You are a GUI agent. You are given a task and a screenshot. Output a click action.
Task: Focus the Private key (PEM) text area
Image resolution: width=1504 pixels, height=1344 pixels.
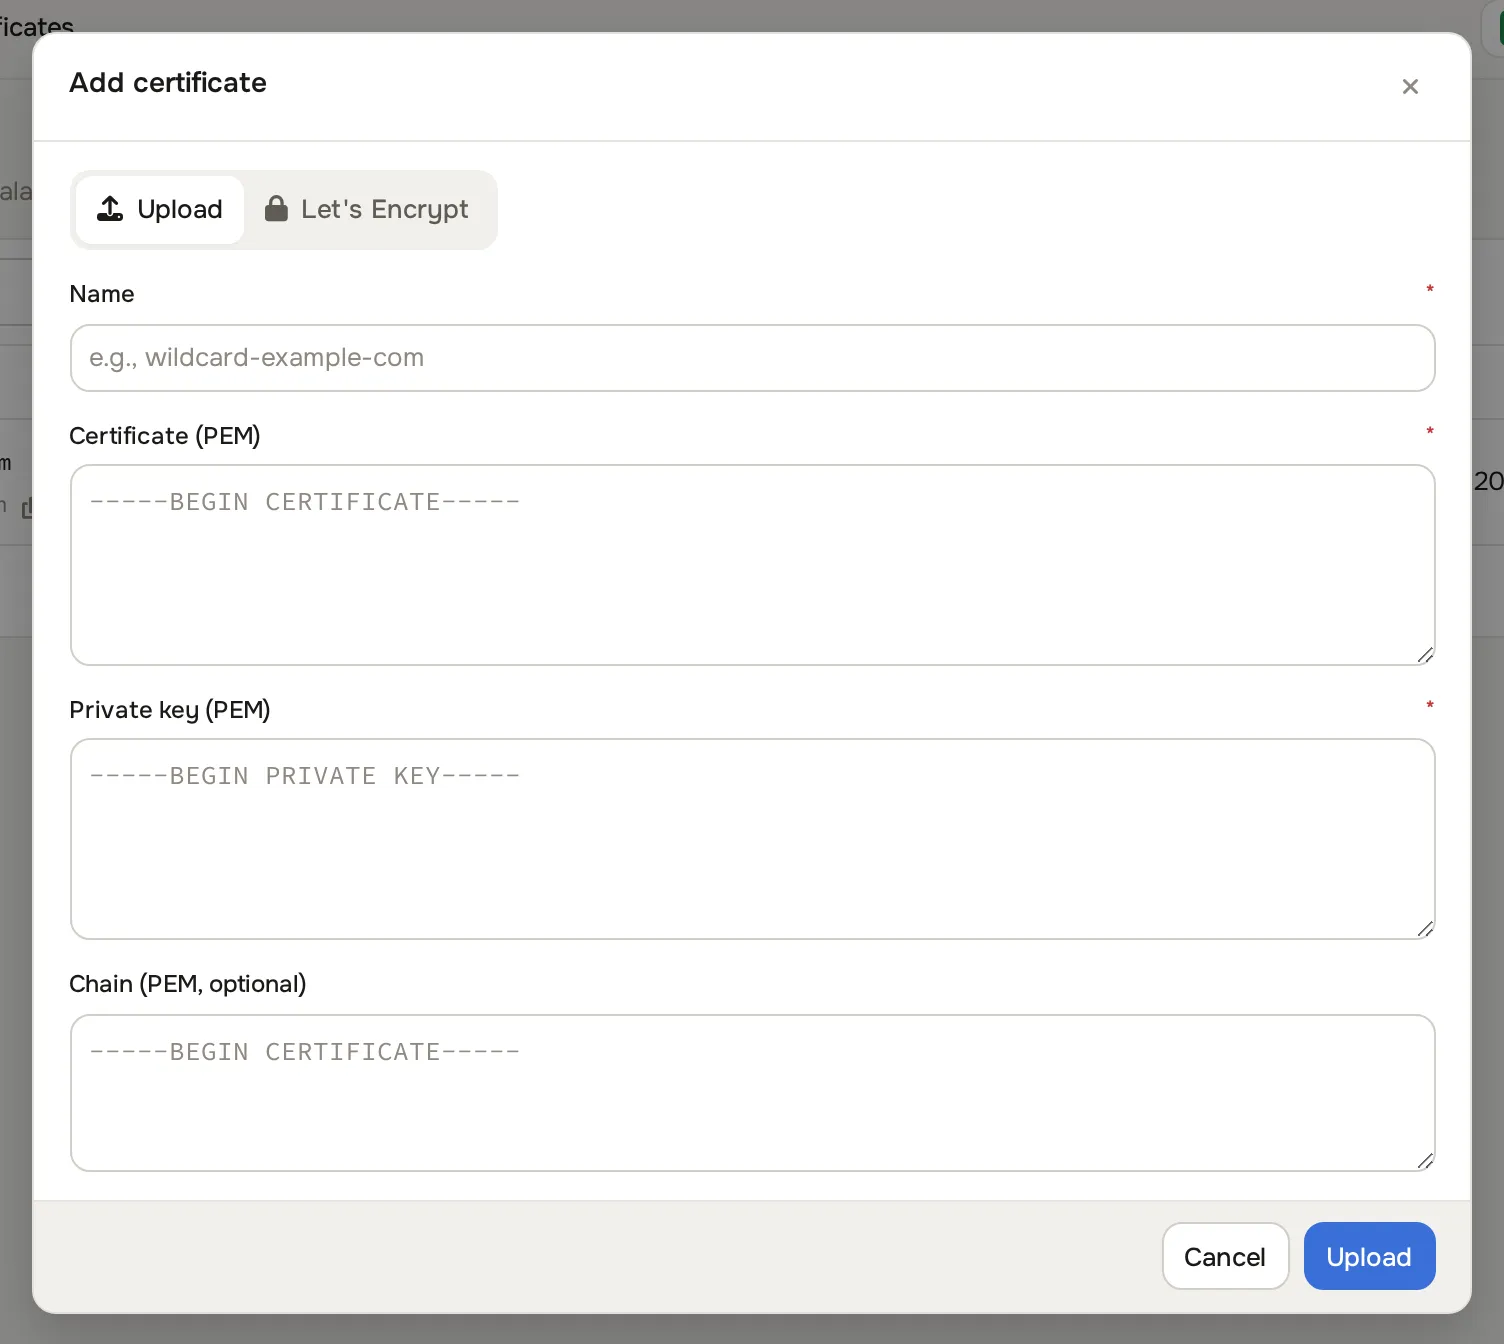(x=752, y=839)
